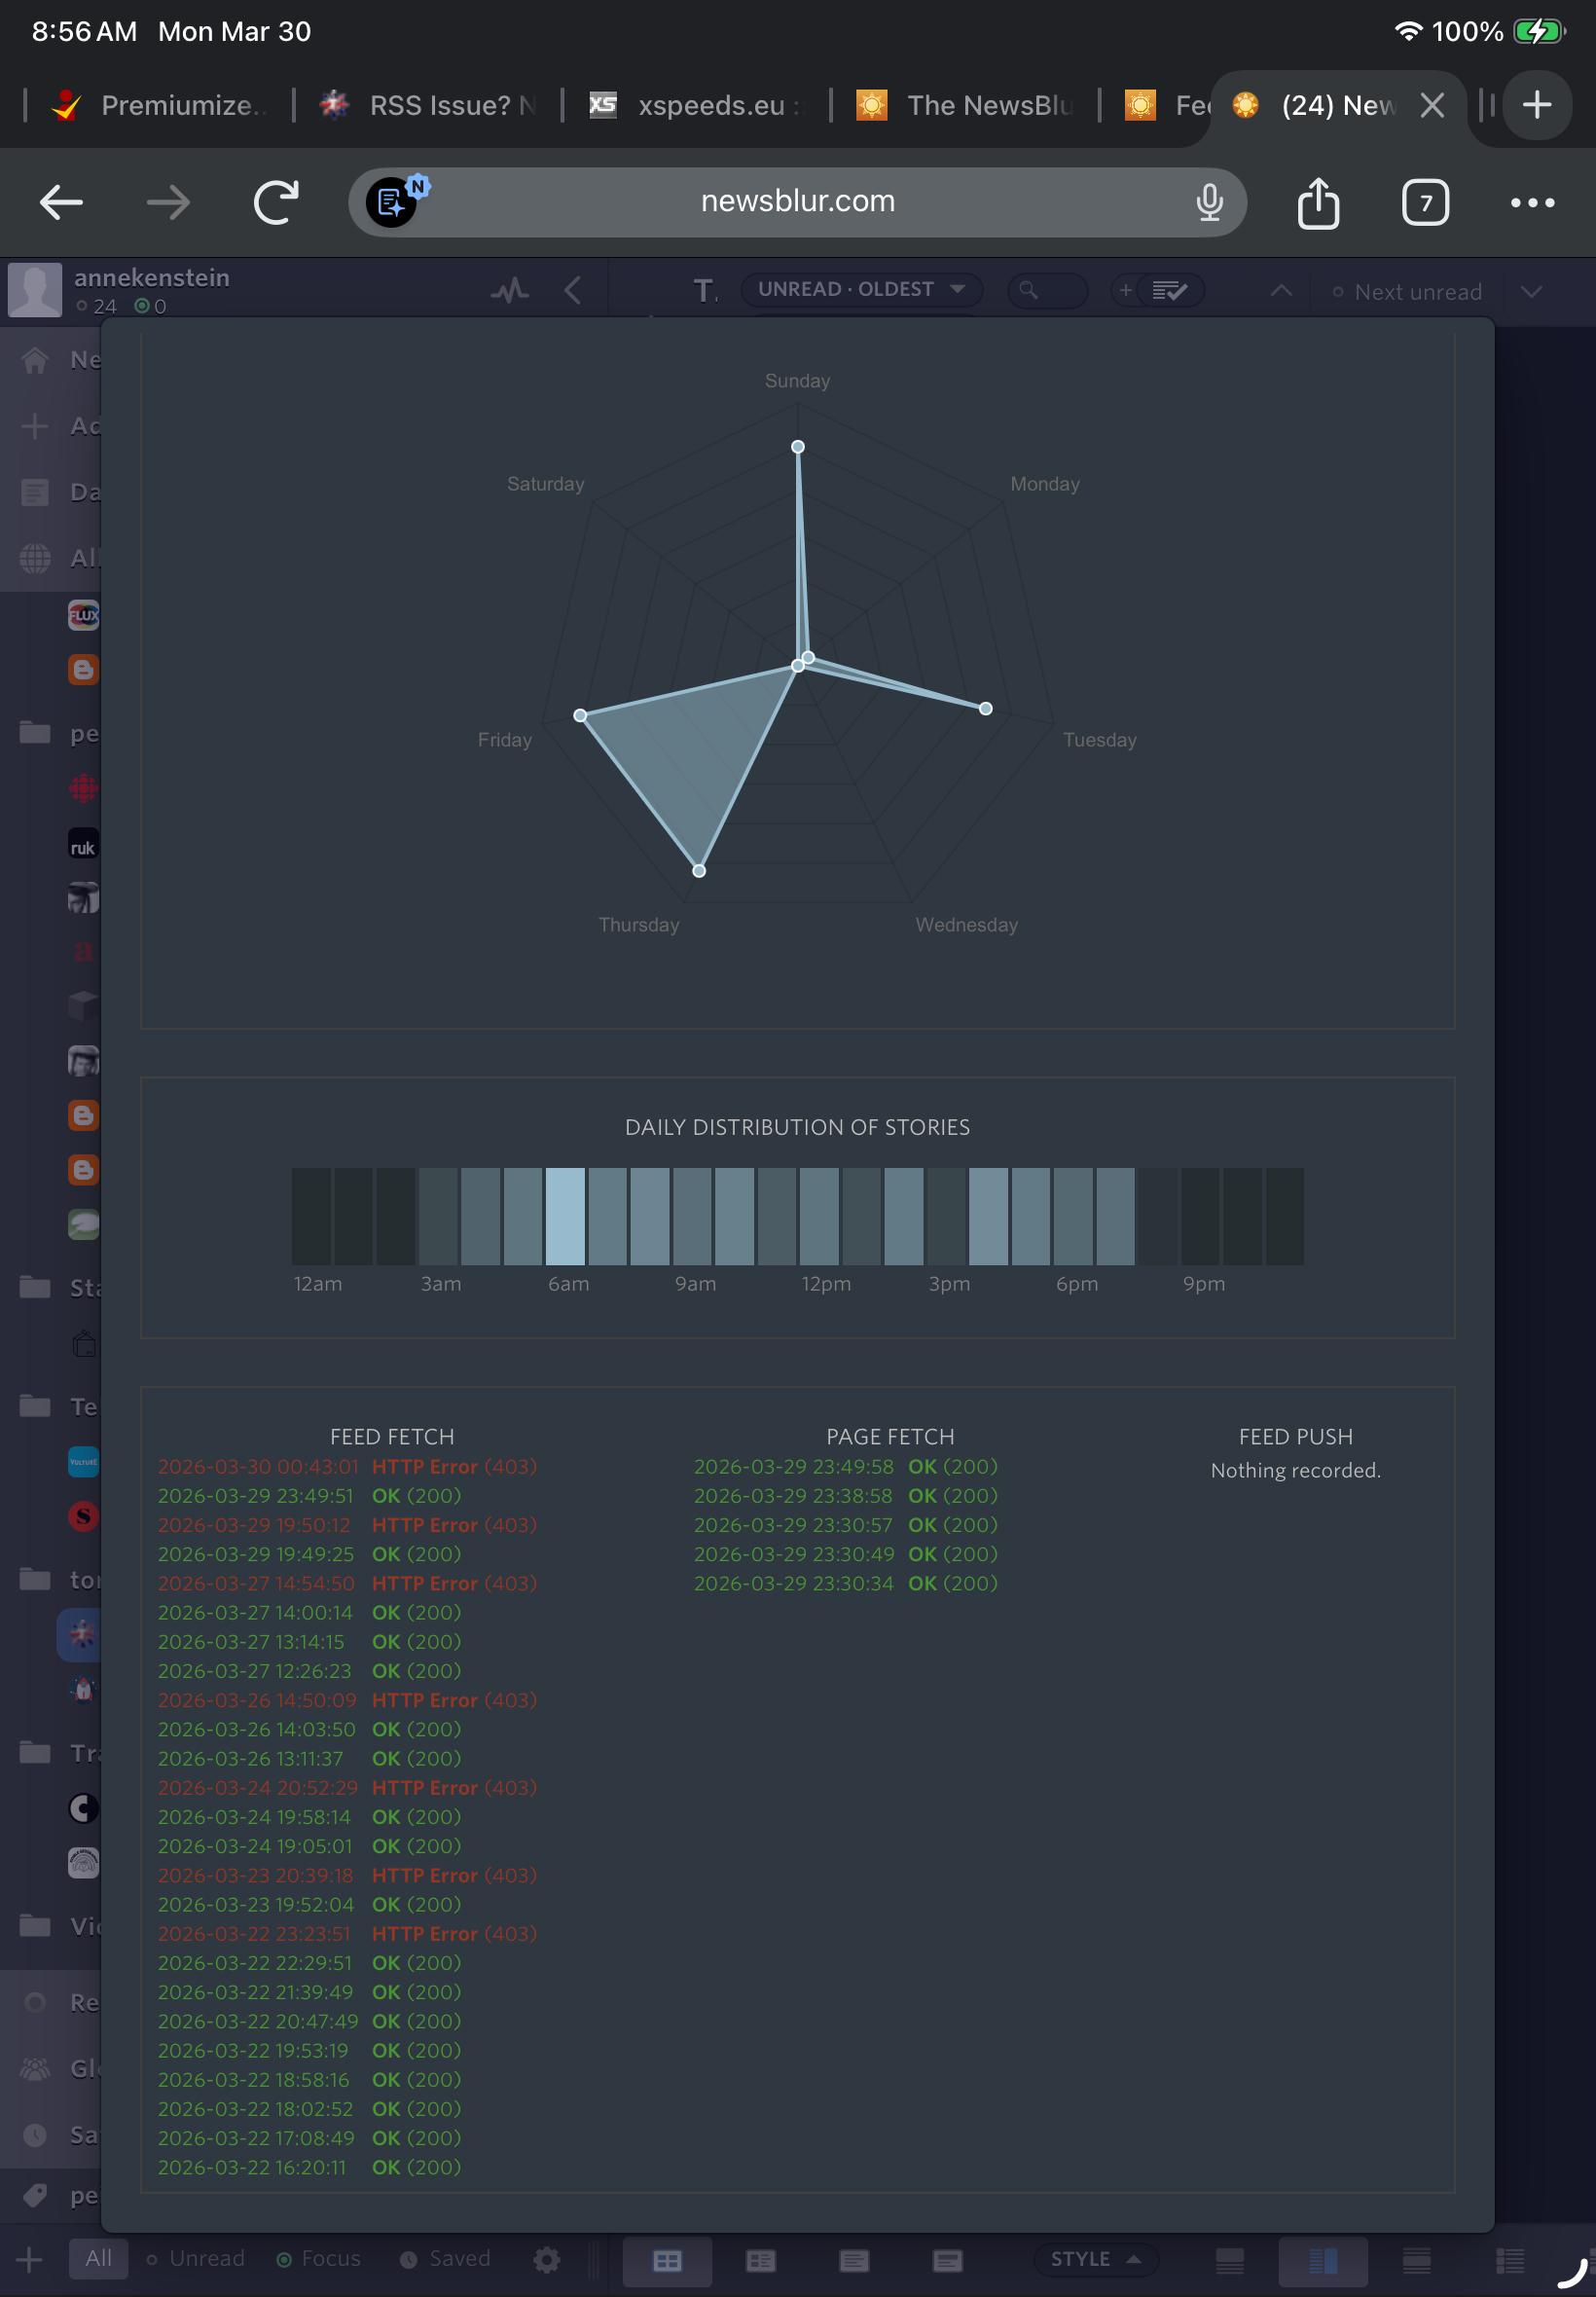
Task: Switch to the Premiumize browser tab
Action: click(x=160, y=105)
